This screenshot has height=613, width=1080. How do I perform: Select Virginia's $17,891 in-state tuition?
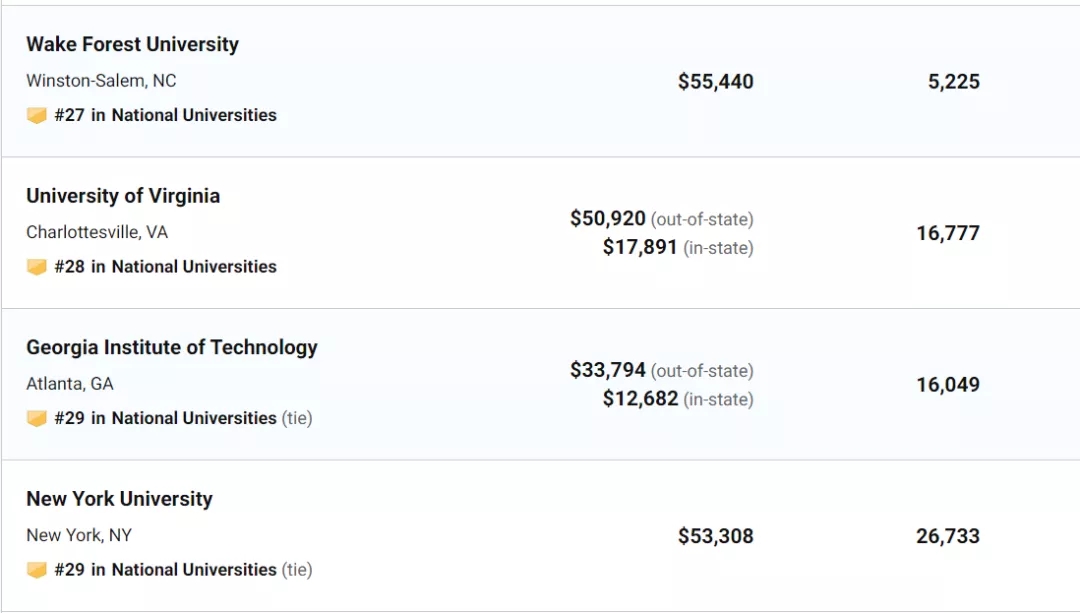640,247
